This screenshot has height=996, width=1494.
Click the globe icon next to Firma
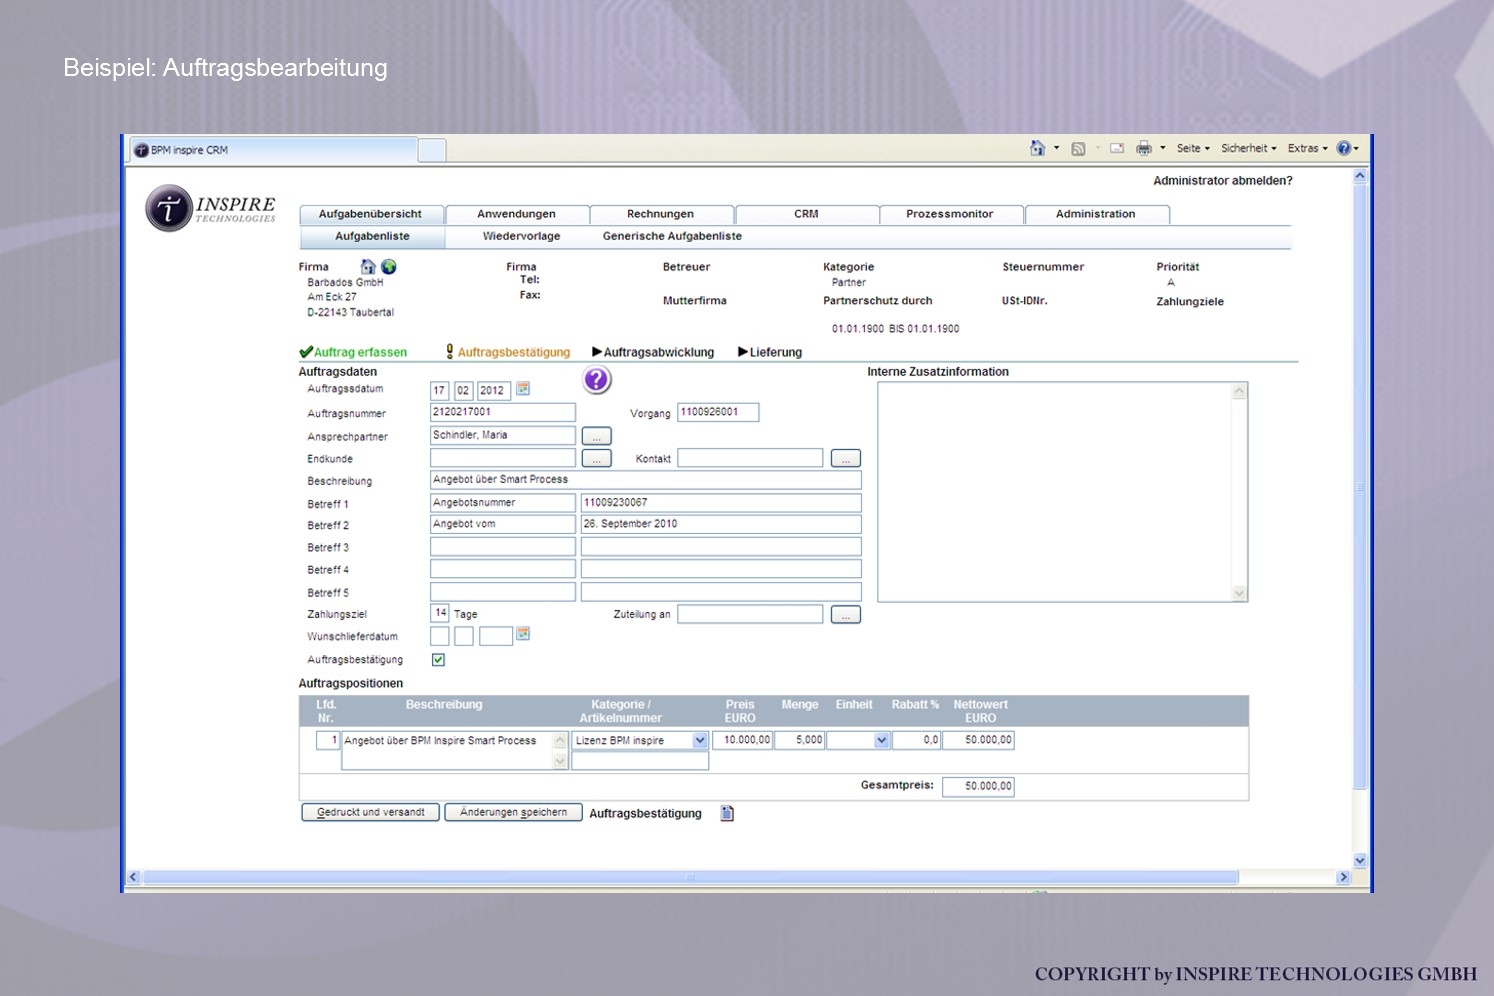coord(389,267)
